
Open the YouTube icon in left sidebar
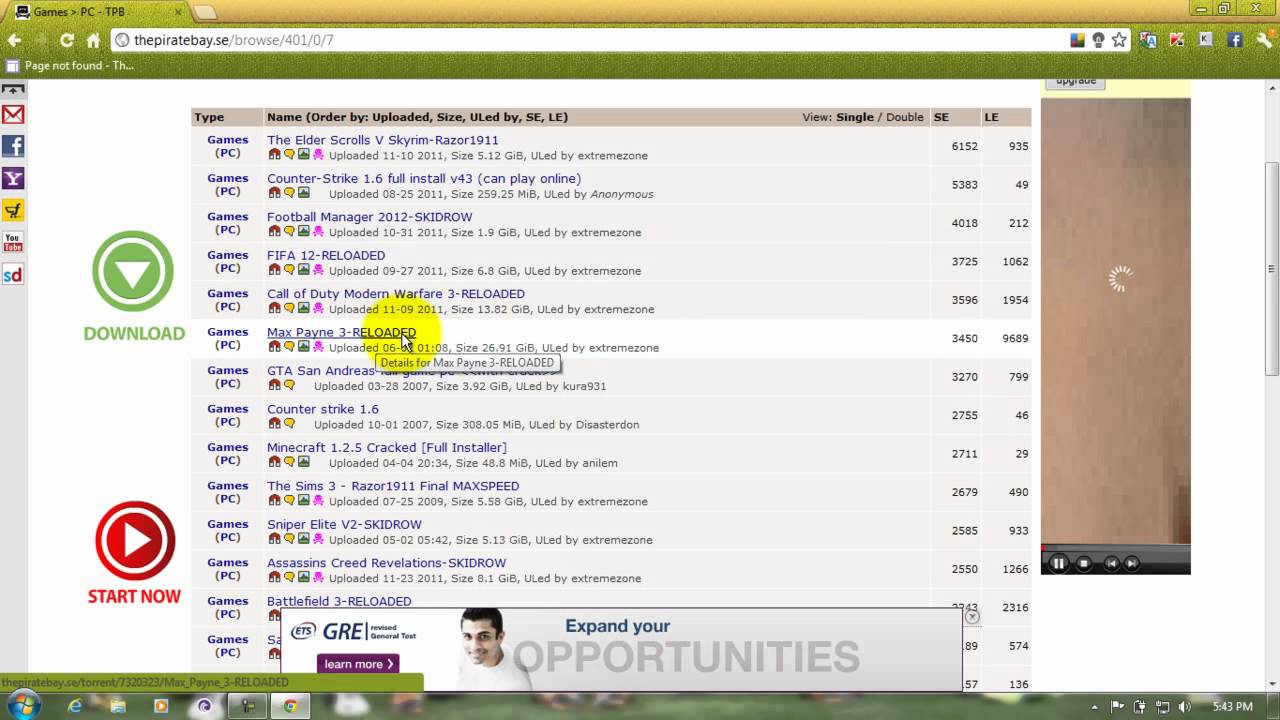pyautogui.click(x=13, y=242)
